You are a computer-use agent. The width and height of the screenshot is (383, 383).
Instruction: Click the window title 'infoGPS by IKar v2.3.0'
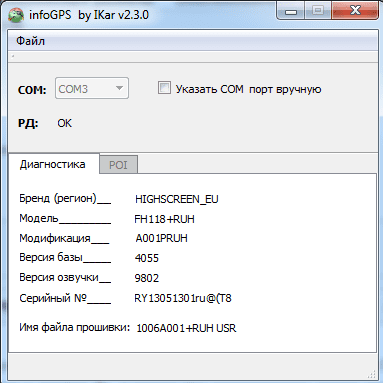[x=89, y=15]
